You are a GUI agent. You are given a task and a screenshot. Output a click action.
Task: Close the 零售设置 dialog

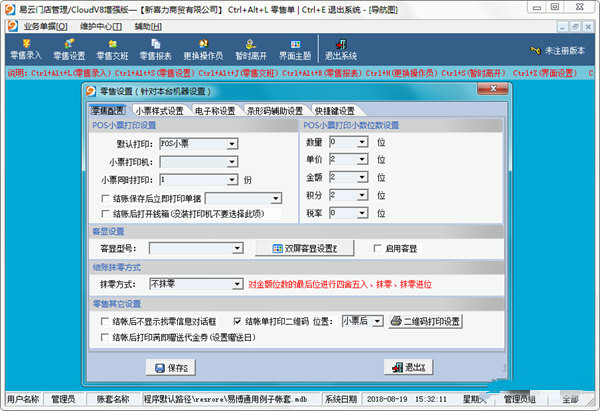pyautogui.click(x=493, y=89)
